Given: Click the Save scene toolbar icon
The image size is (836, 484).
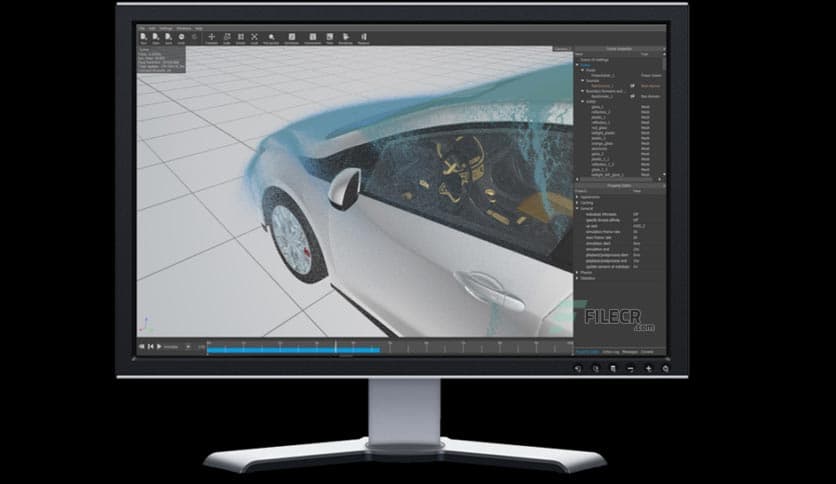Looking at the screenshot, I should coord(168,38).
